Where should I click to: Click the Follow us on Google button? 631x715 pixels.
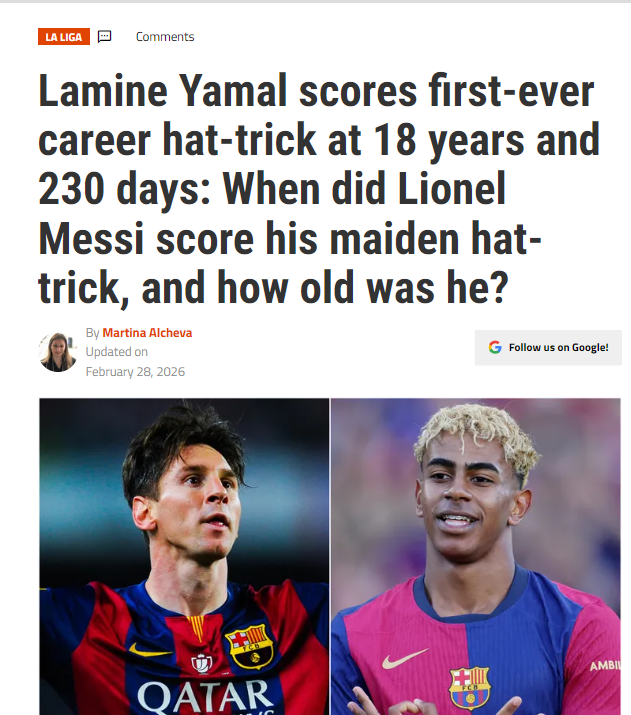tap(548, 347)
